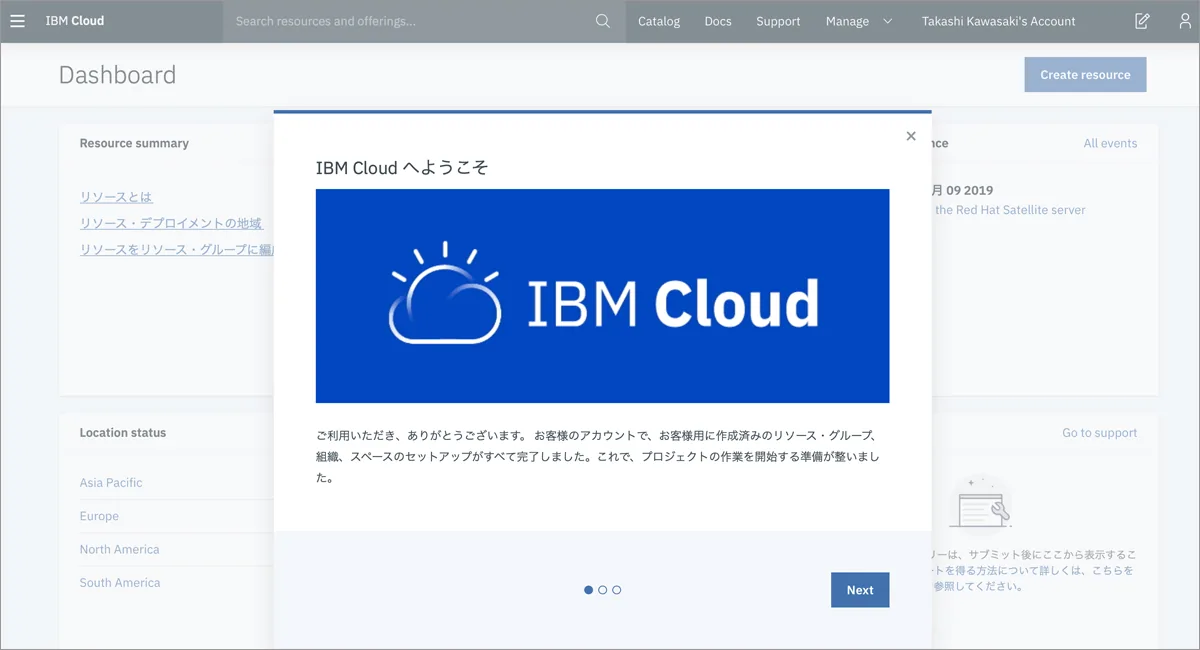Open the リソースをリソース・グループに link

tap(177, 250)
